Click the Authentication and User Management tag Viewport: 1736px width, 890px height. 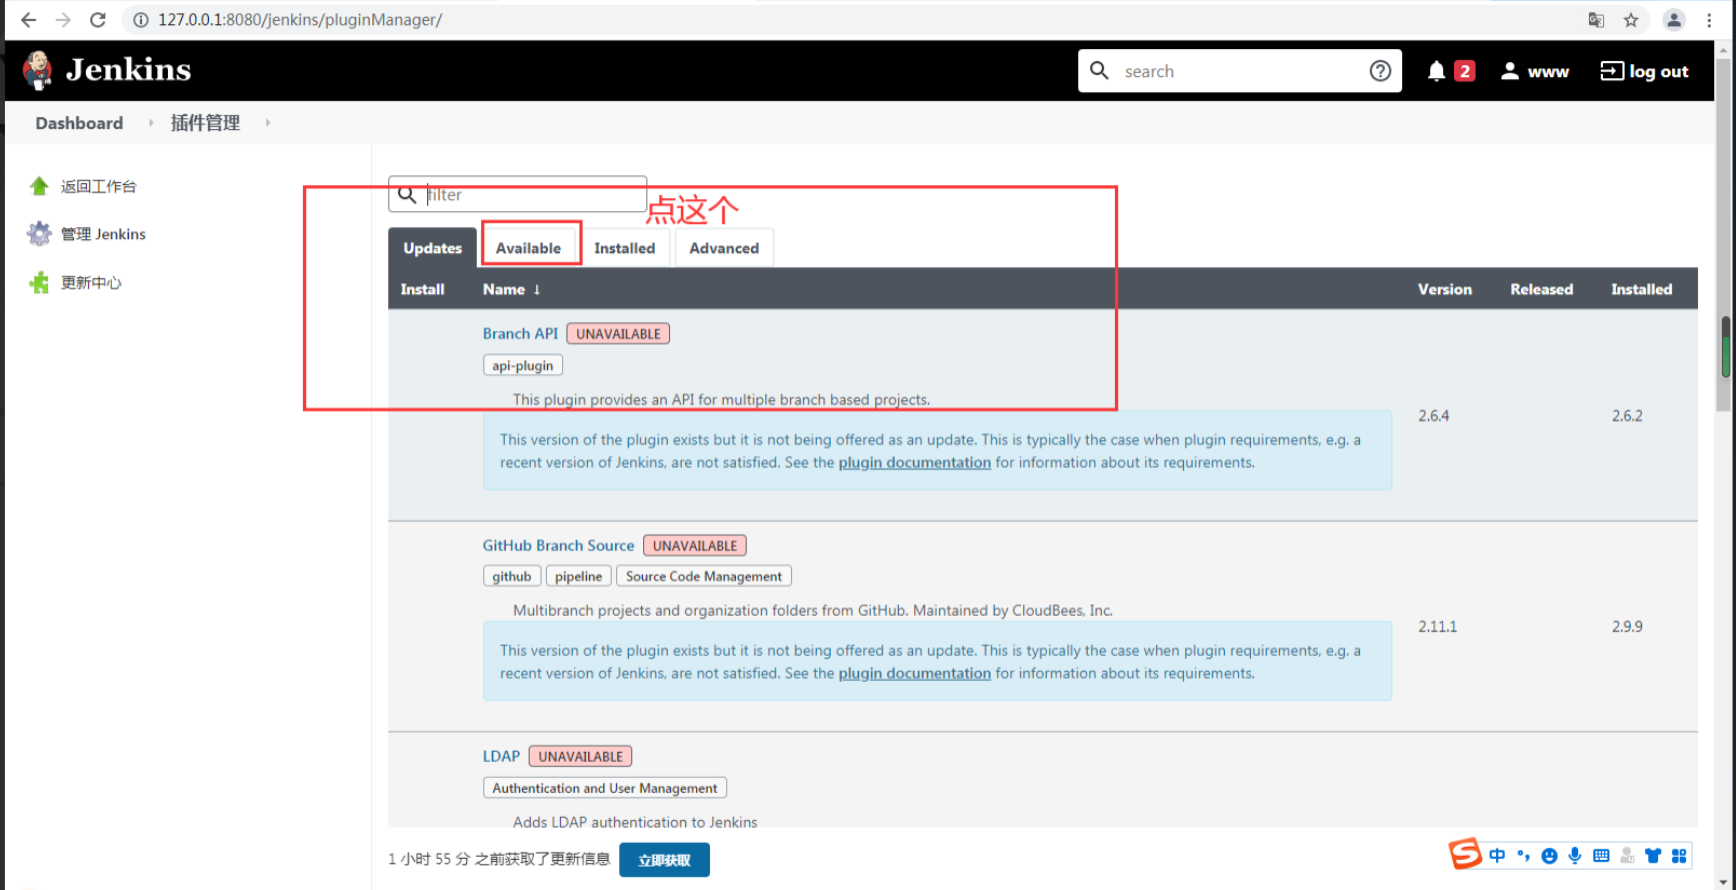pos(605,788)
